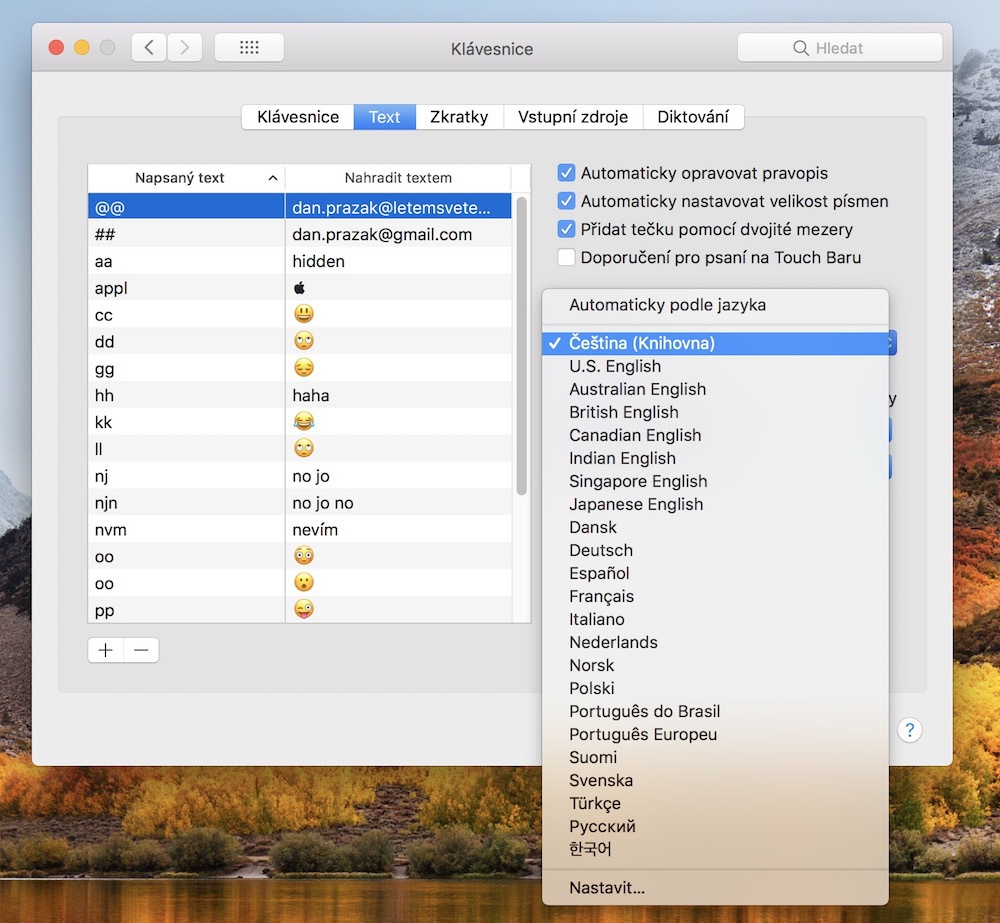1000x923 pixels.
Task: Disable Automaticky opravovat pravopis checkbox
Action: [567, 173]
